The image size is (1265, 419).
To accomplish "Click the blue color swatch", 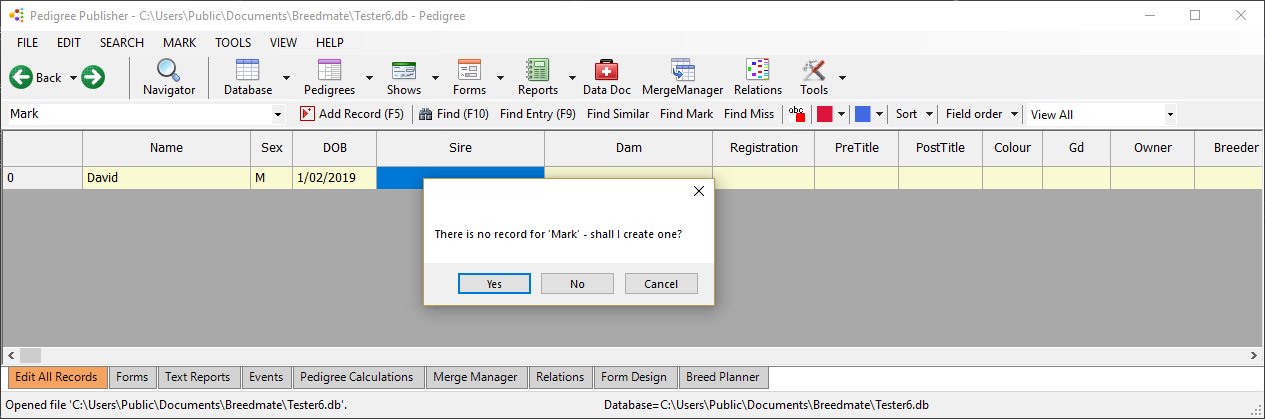I will (863, 114).
